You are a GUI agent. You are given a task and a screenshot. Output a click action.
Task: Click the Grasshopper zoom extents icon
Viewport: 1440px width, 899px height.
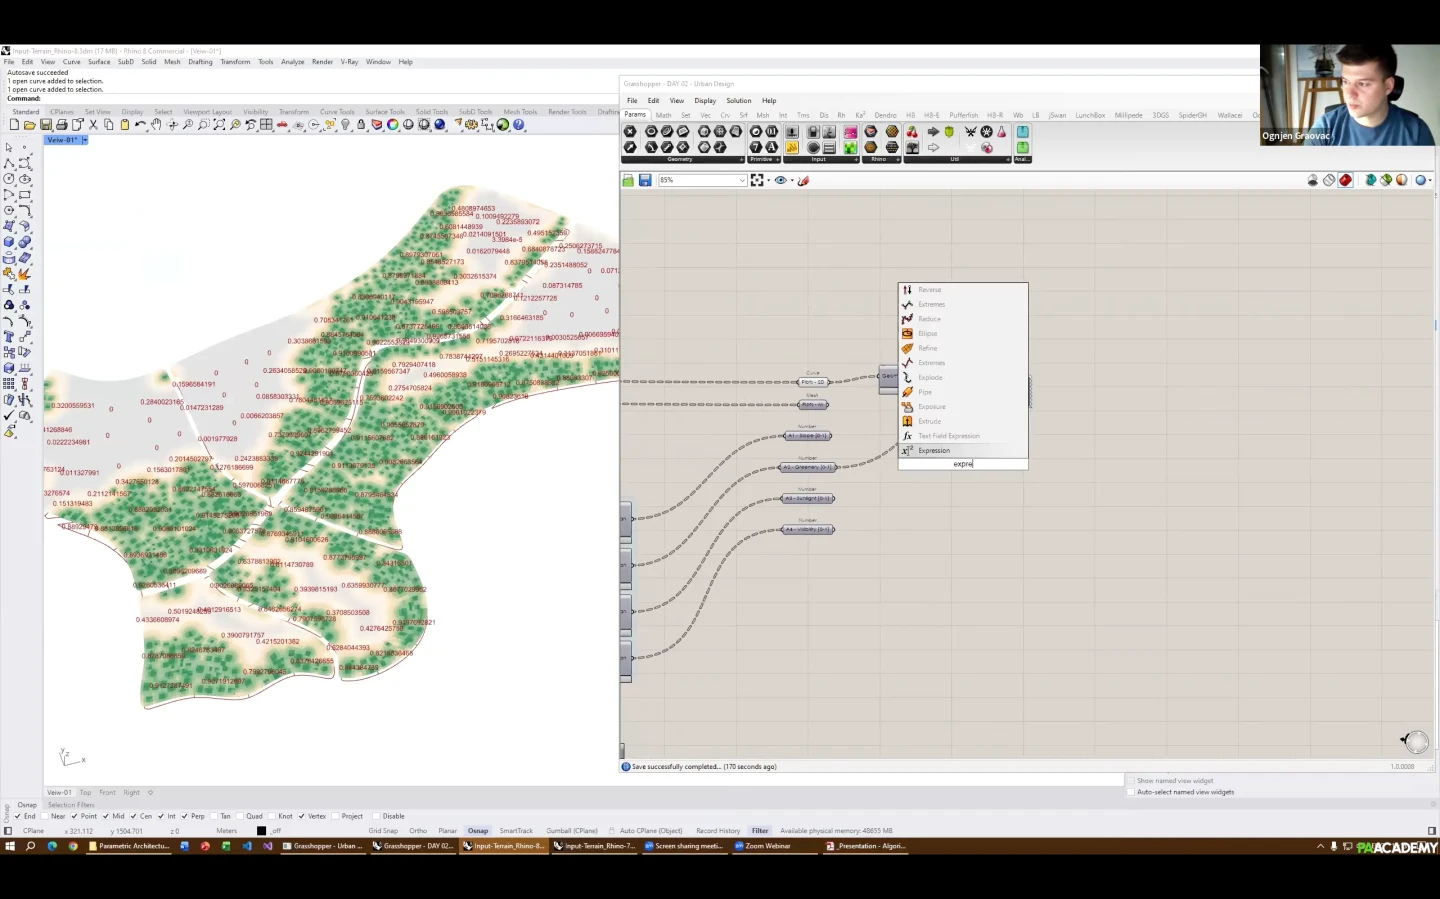tap(757, 180)
